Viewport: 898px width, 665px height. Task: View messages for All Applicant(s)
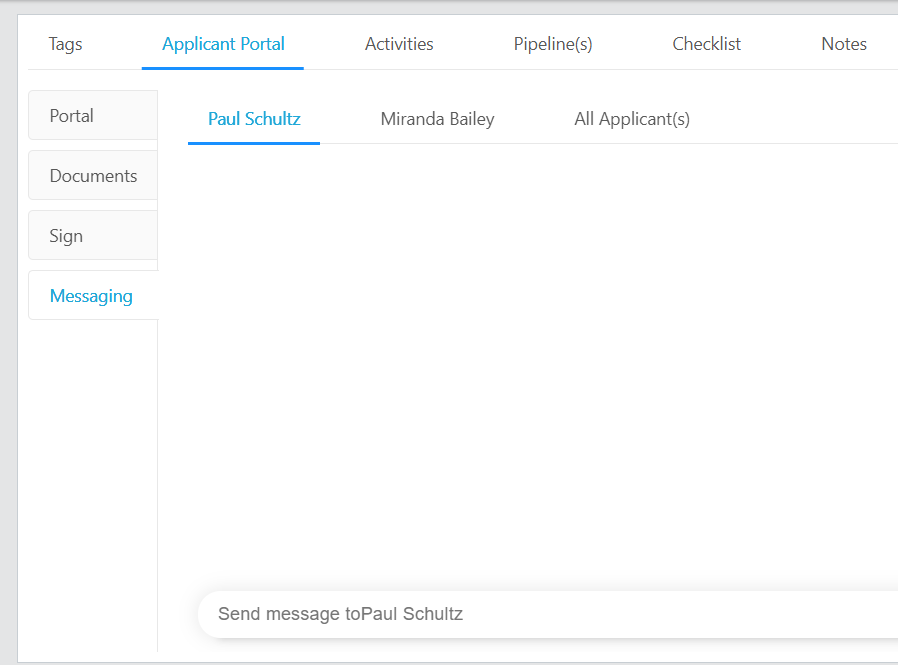632,119
